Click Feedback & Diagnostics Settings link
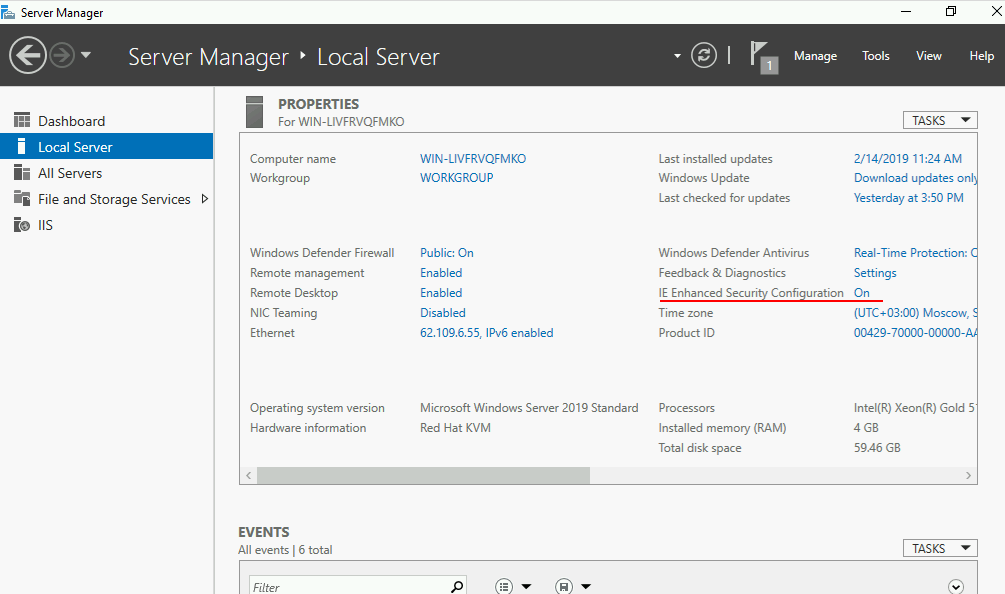Image resolution: width=1005 pixels, height=594 pixels. [875, 273]
